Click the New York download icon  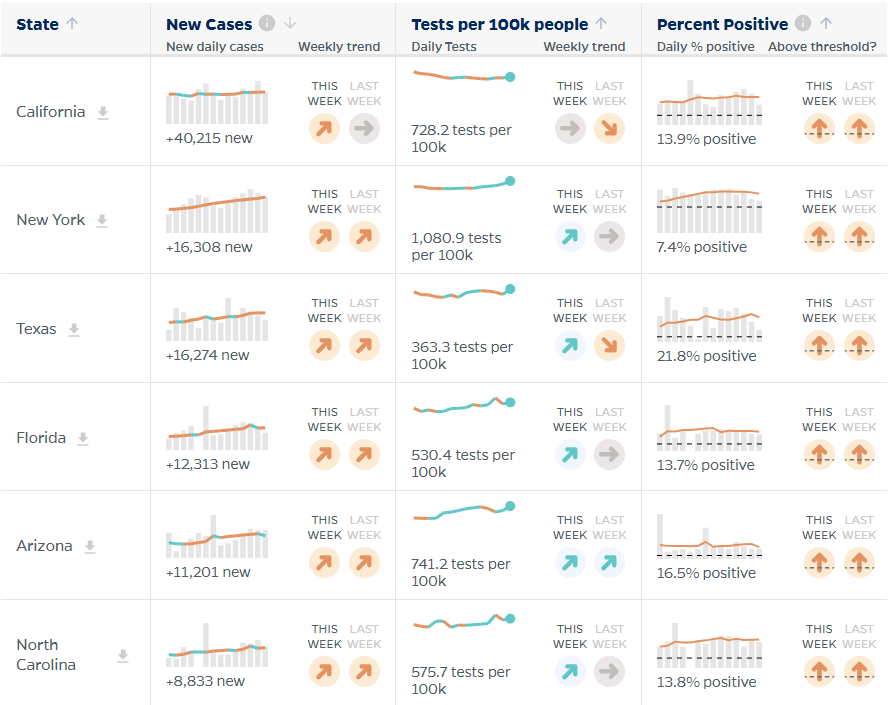point(102,221)
